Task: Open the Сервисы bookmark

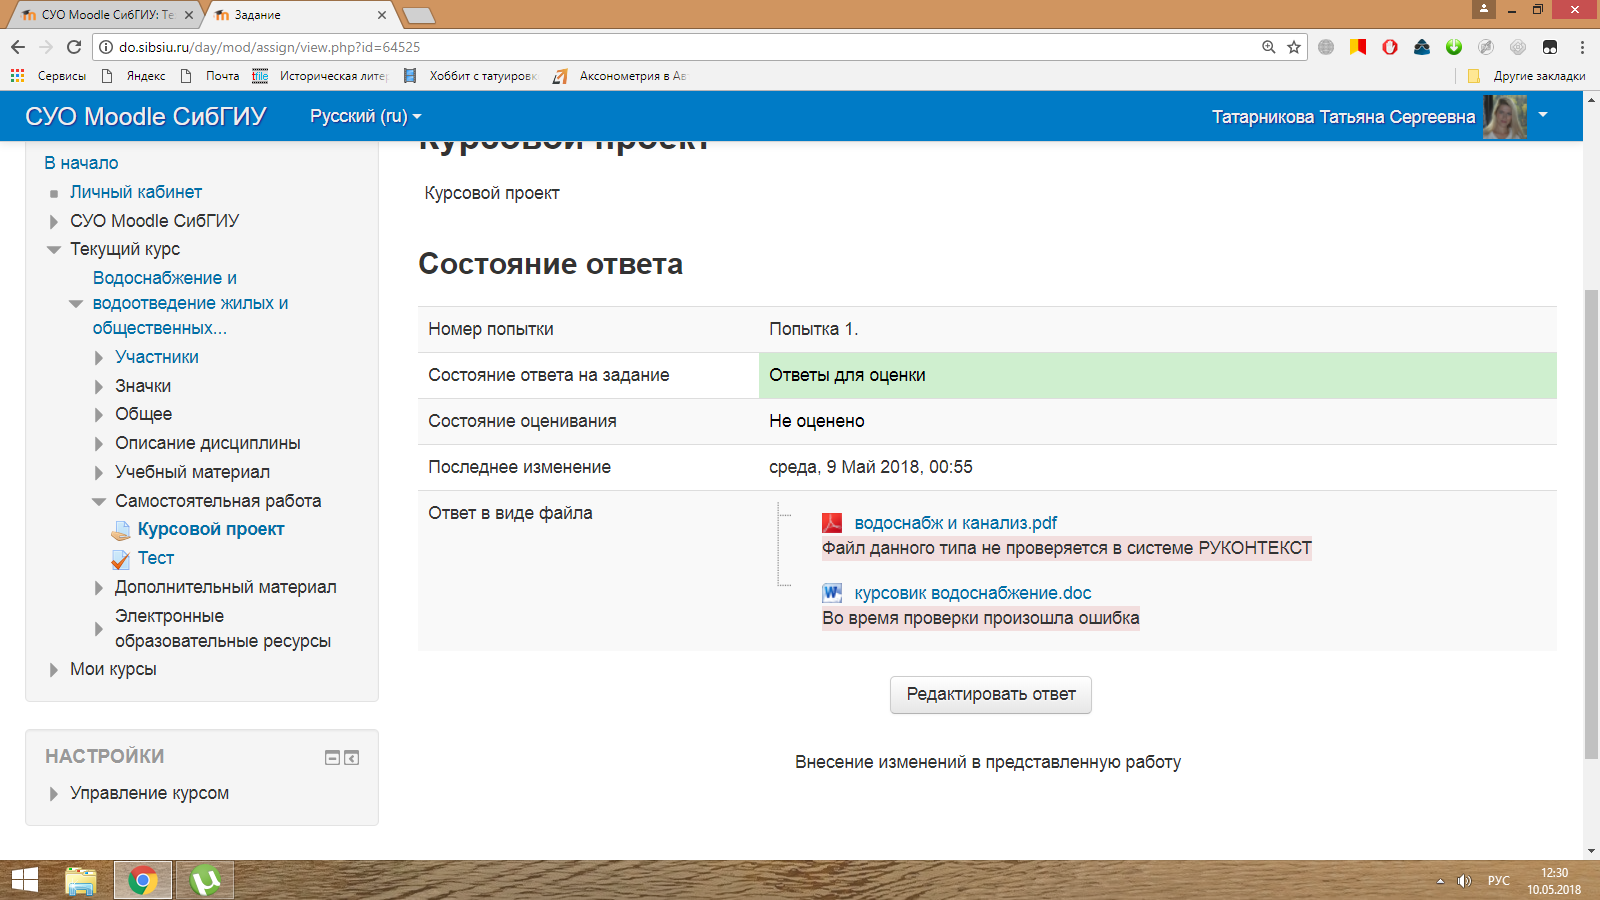Action: (x=62, y=76)
